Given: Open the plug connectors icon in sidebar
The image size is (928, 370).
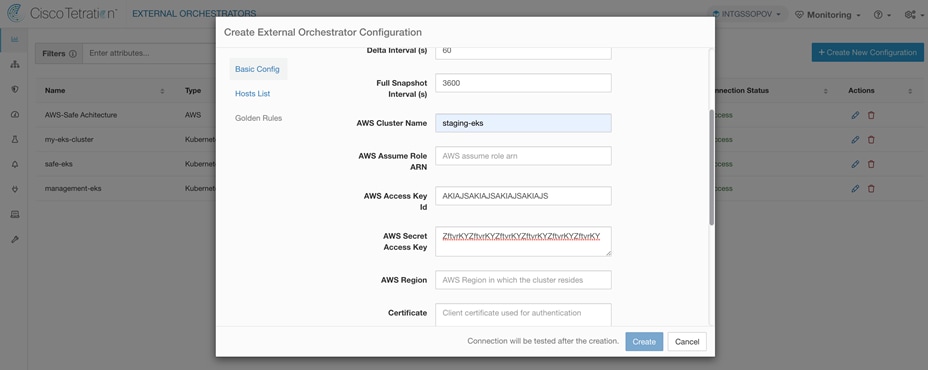Looking at the screenshot, I should [x=15, y=189].
